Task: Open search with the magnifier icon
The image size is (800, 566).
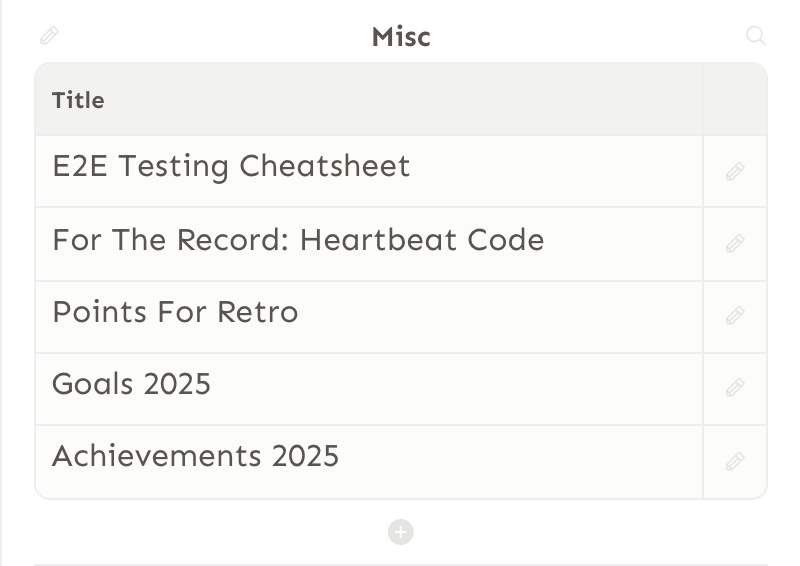Action: [756, 36]
